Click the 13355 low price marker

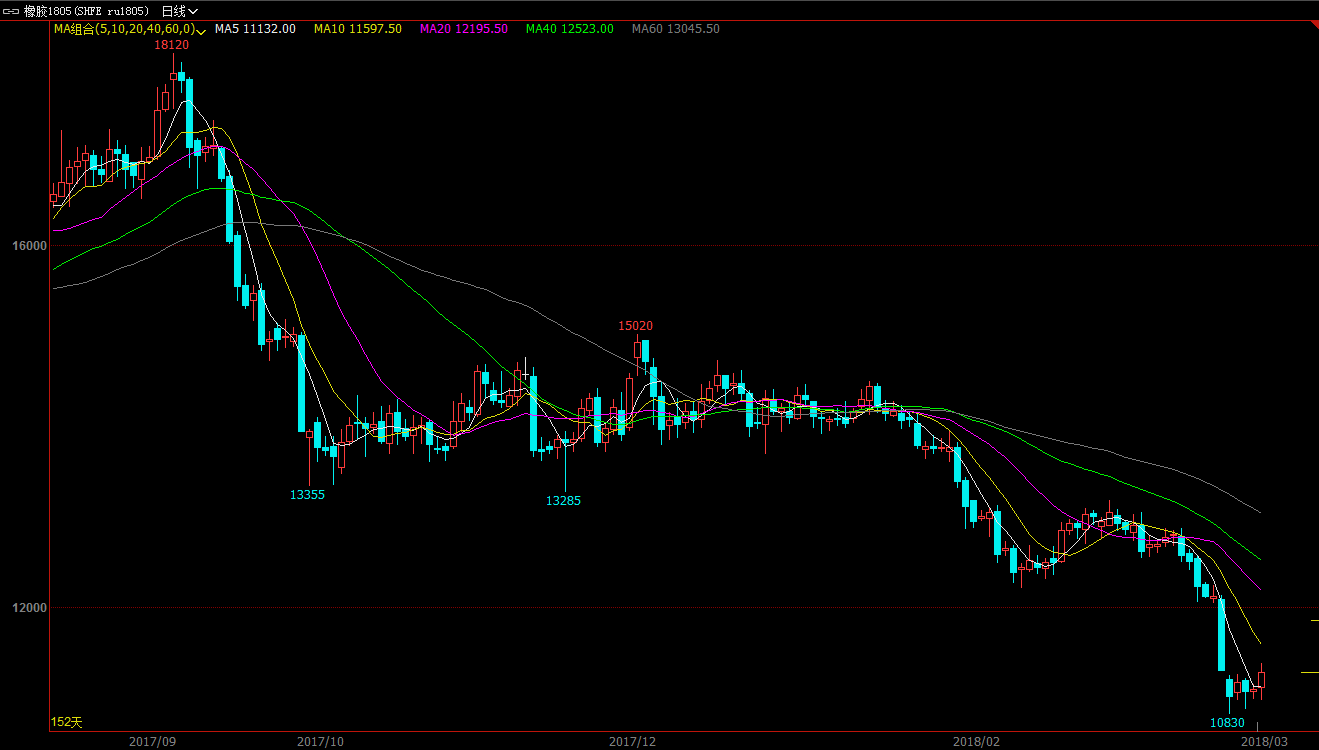coord(307,495)
